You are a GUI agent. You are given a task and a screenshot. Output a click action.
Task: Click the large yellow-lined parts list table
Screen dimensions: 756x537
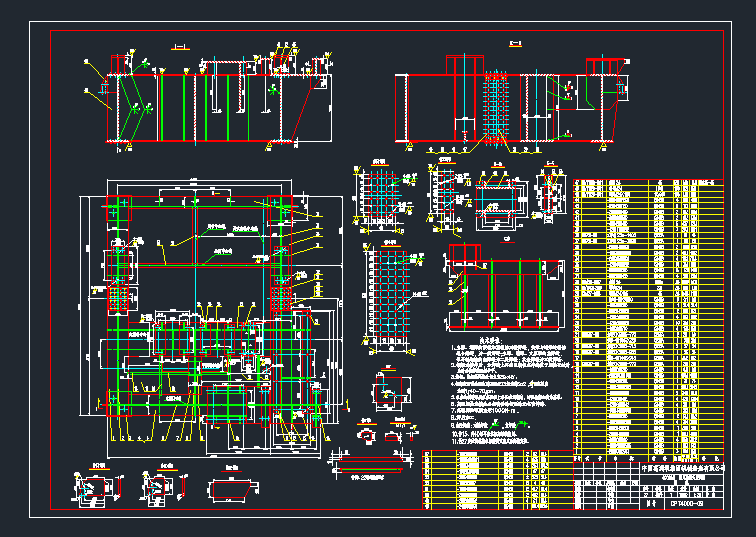[648, 321]
